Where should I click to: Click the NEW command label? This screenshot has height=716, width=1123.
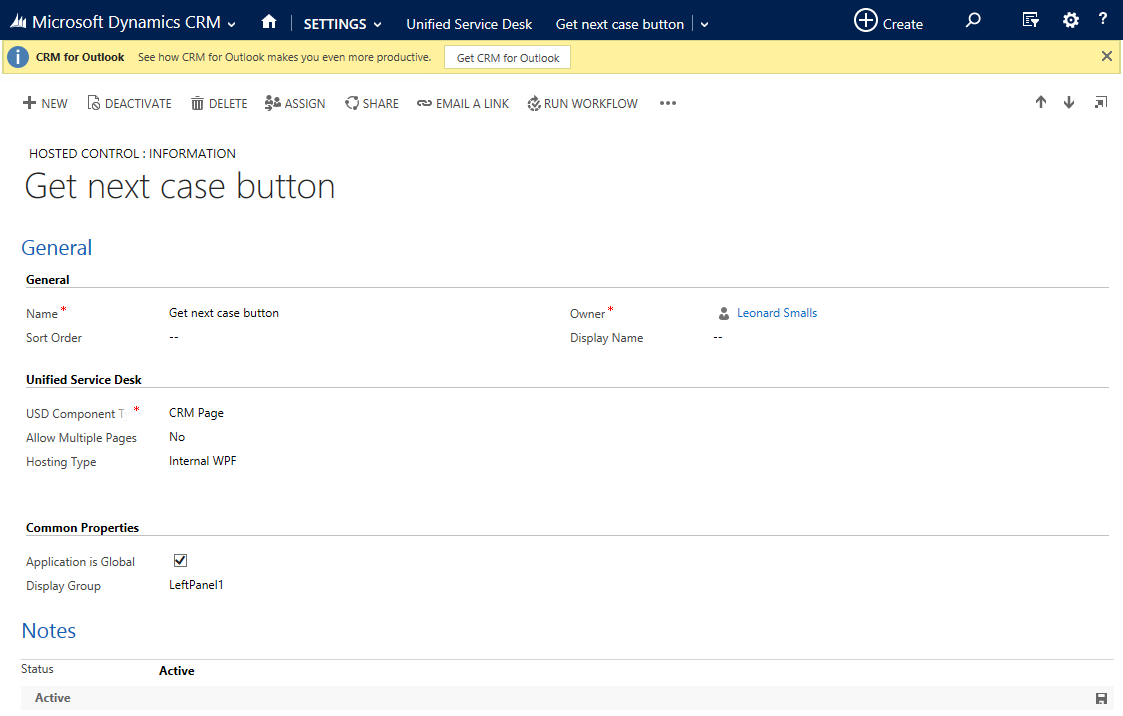54,104
